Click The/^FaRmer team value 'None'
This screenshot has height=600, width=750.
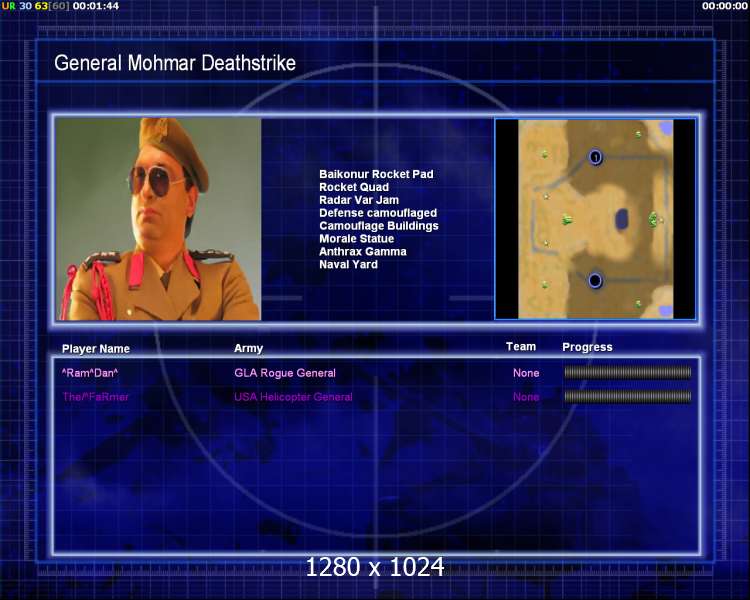pyautogui.click(x=526, y=397)
